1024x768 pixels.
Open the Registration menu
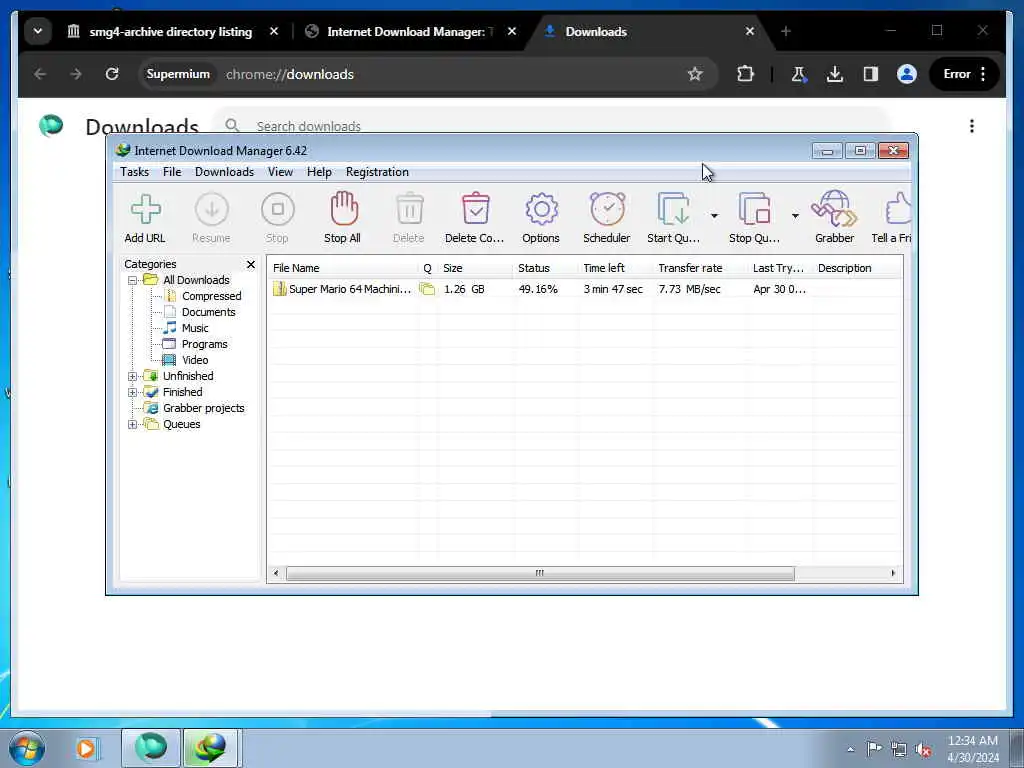pos(377,172)
